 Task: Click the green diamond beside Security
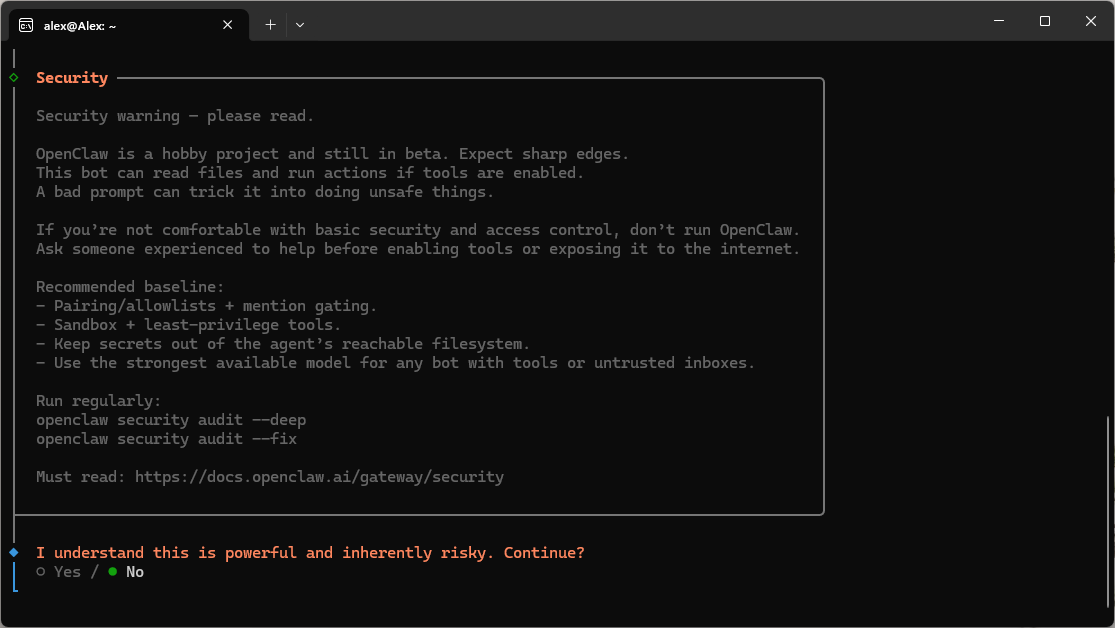[14, 77]
